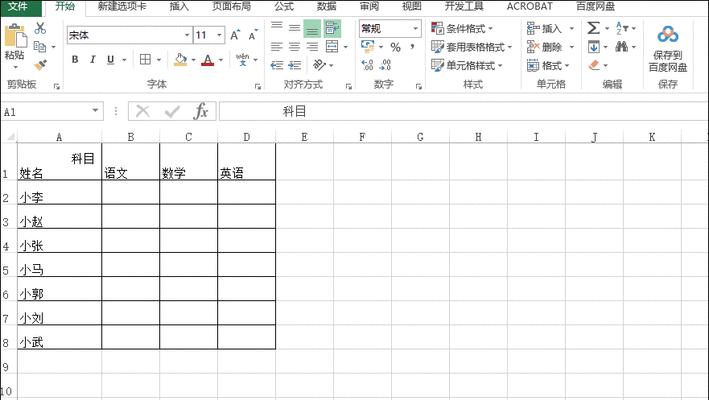The image size is (709, 400).
Task: Increase indent in alignment group
Action: 294,66
